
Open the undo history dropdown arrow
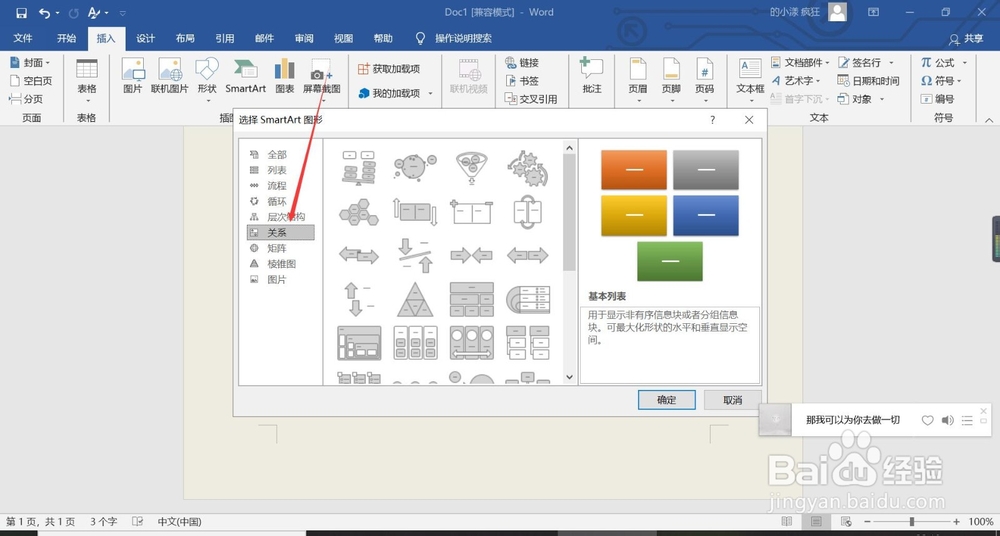(x=57, y=13)
